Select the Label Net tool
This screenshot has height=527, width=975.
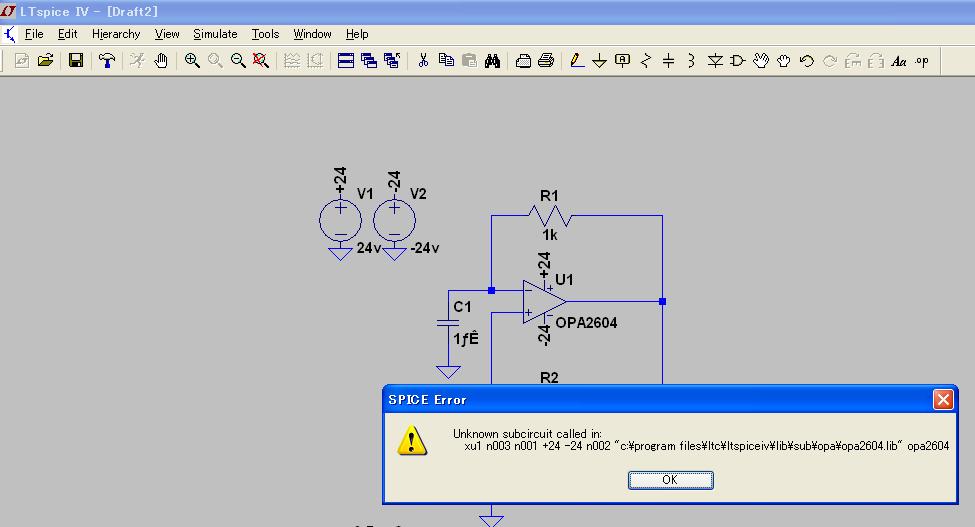click(622, 60)
